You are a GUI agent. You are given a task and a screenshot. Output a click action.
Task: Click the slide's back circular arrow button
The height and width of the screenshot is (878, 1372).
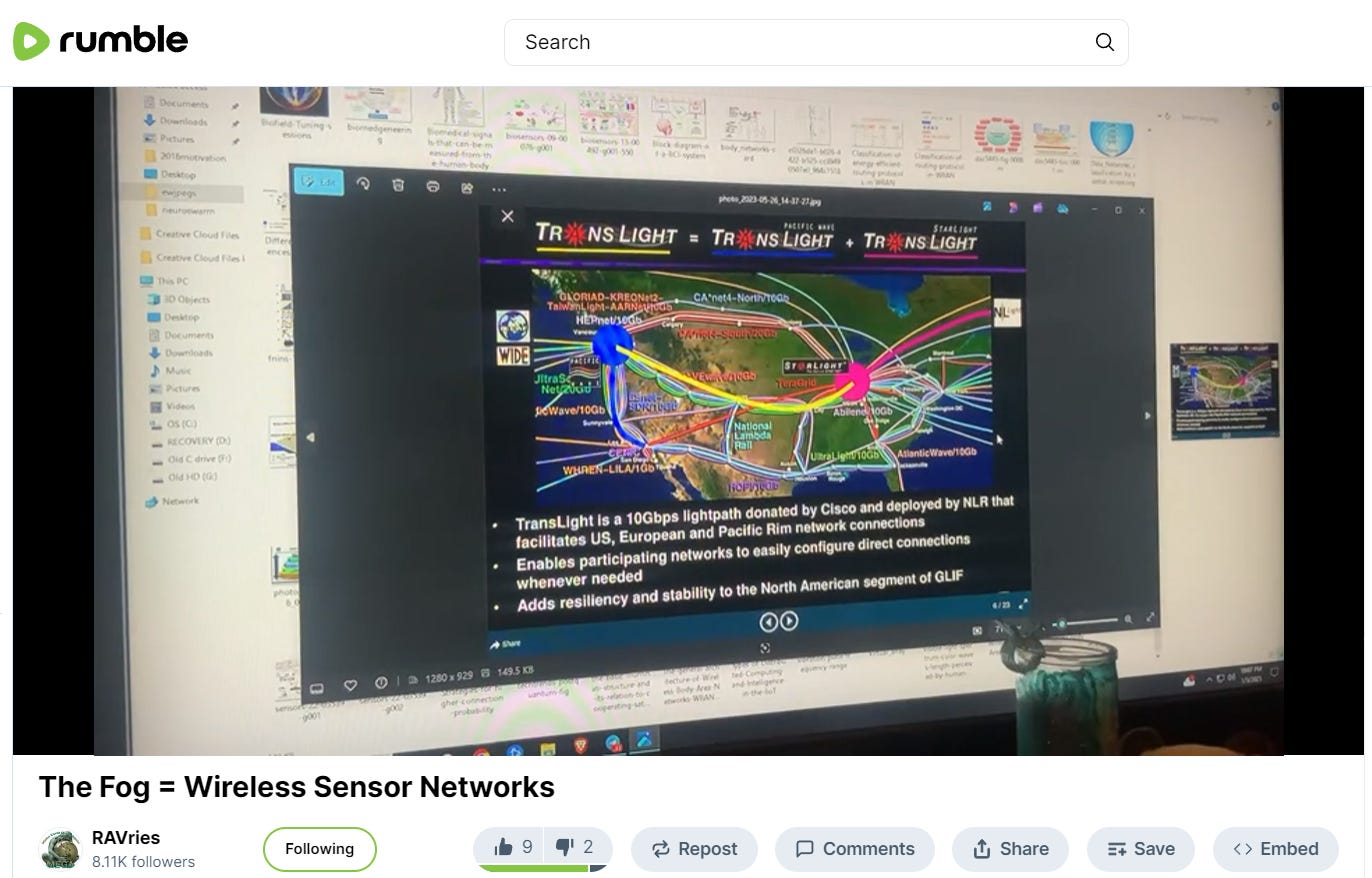pos(767,622)
